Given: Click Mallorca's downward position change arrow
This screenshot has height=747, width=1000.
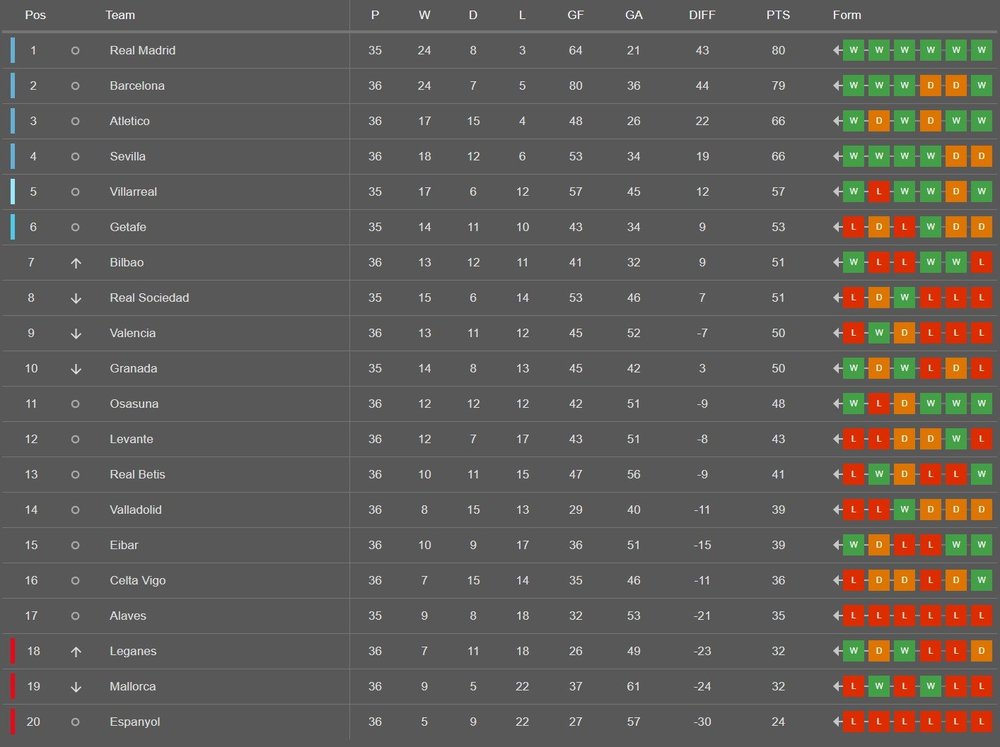Looking at the screenshot, I should coord(75,687).
